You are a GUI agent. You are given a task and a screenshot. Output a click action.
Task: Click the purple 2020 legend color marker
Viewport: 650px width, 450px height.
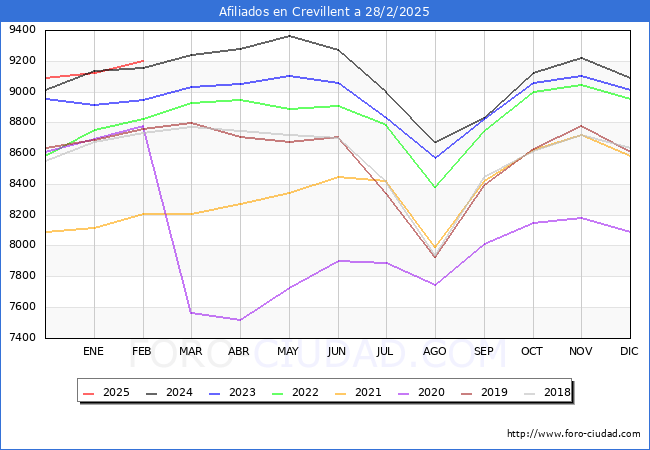pyautogui.click(x=404, y=393)
